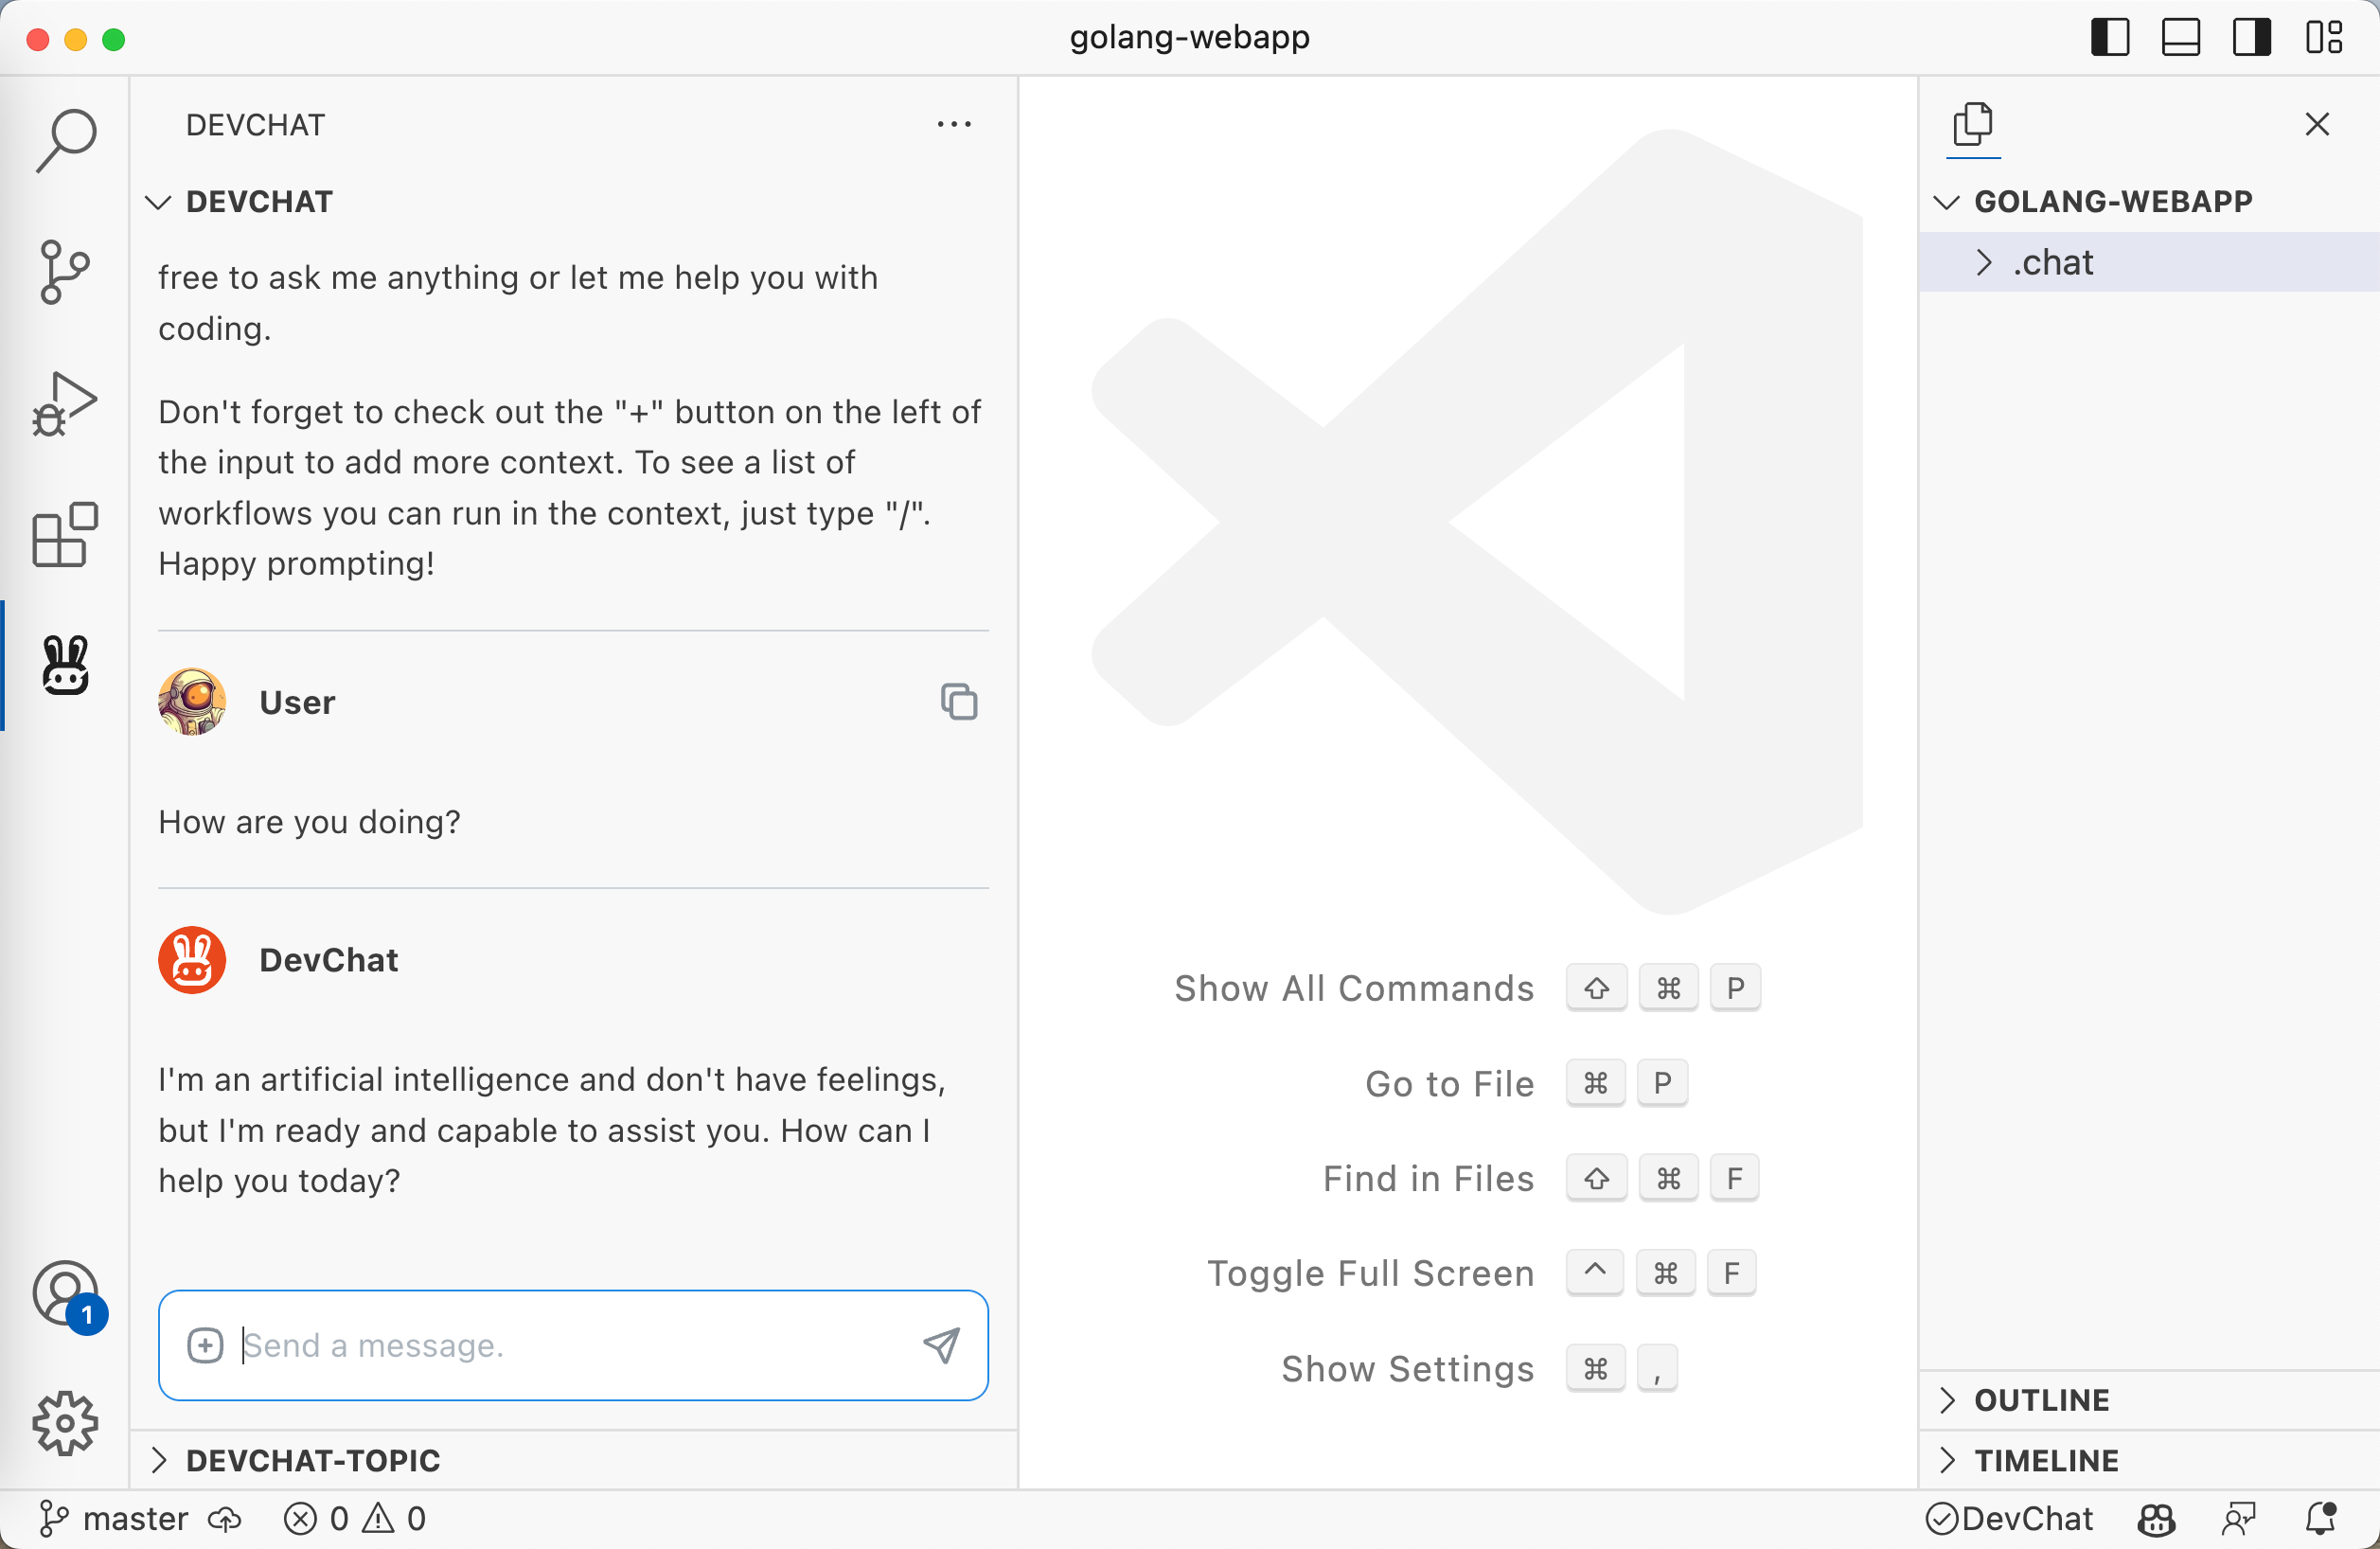Open the DEVCHAT panel more actions menu

tap(954, 124)
